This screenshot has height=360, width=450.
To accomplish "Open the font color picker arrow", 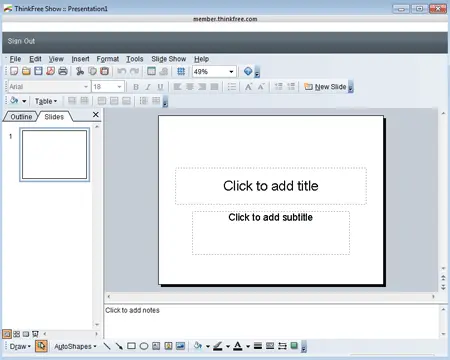I will (x=248, y=346).
